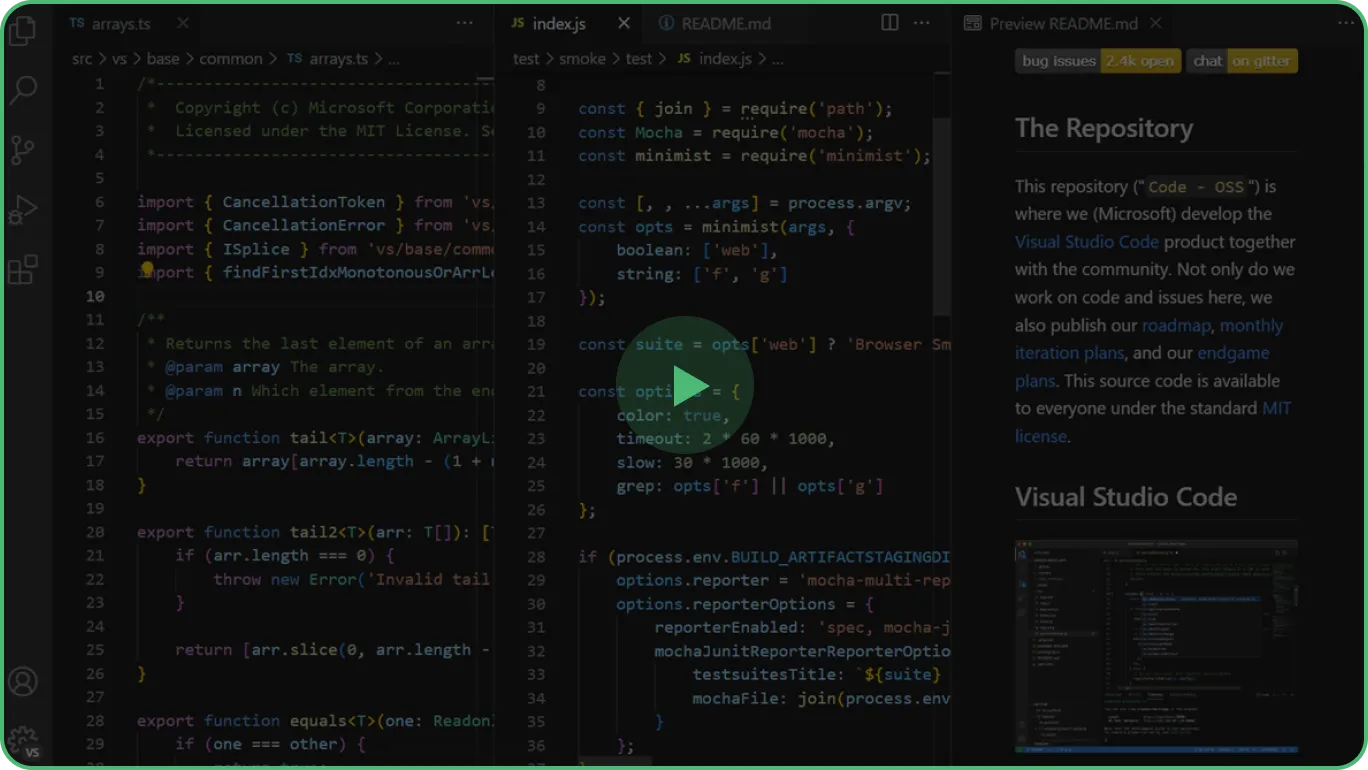Image resolution: width=1368 pixels, height=770 pixels.
Task: Click the TS icon in the arrays.ts breadcrumb
Action: click(294, 59)
